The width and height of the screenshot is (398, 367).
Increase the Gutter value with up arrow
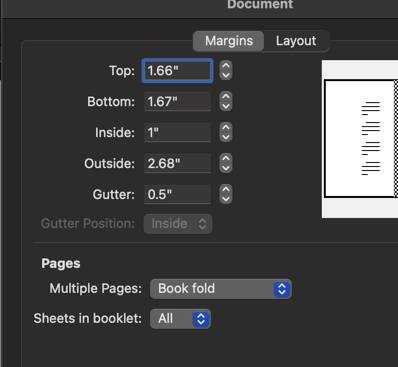point(226,190)
